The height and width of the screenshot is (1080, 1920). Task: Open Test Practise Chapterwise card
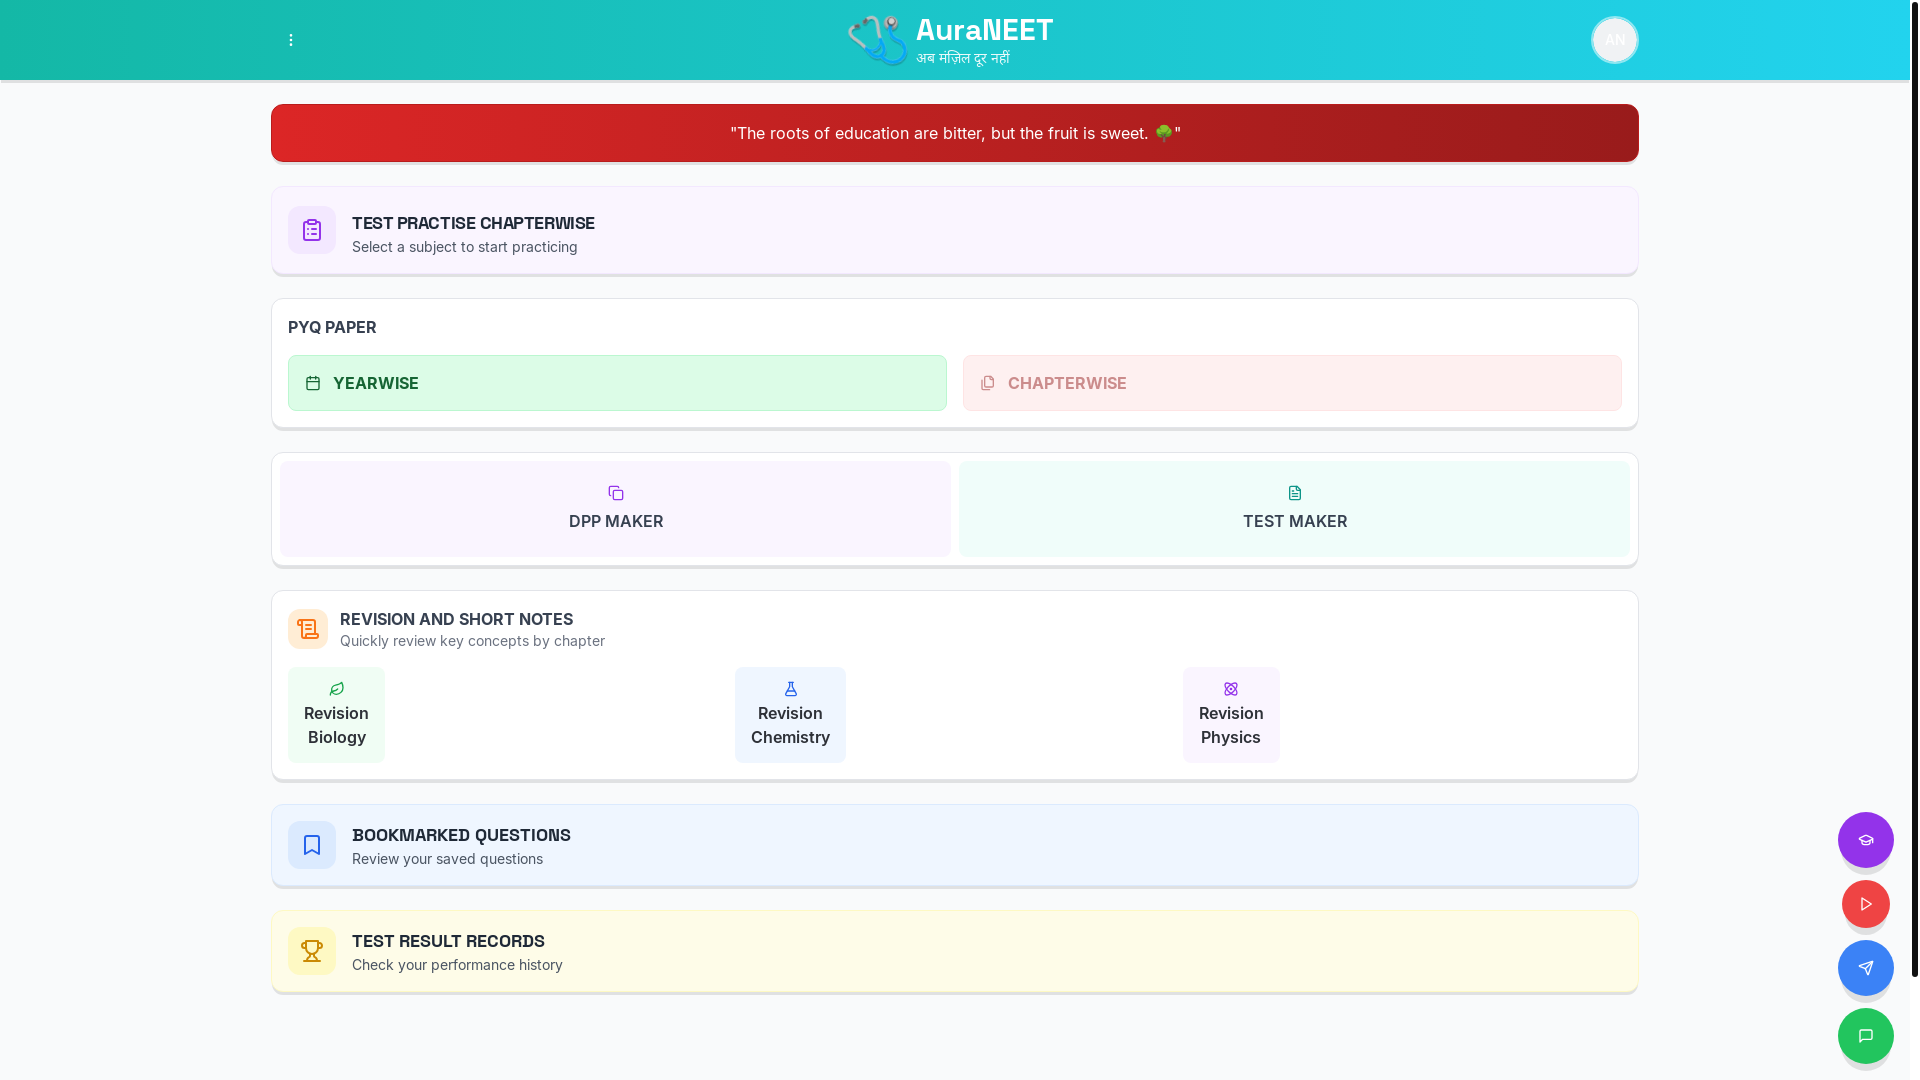[955, 230]
